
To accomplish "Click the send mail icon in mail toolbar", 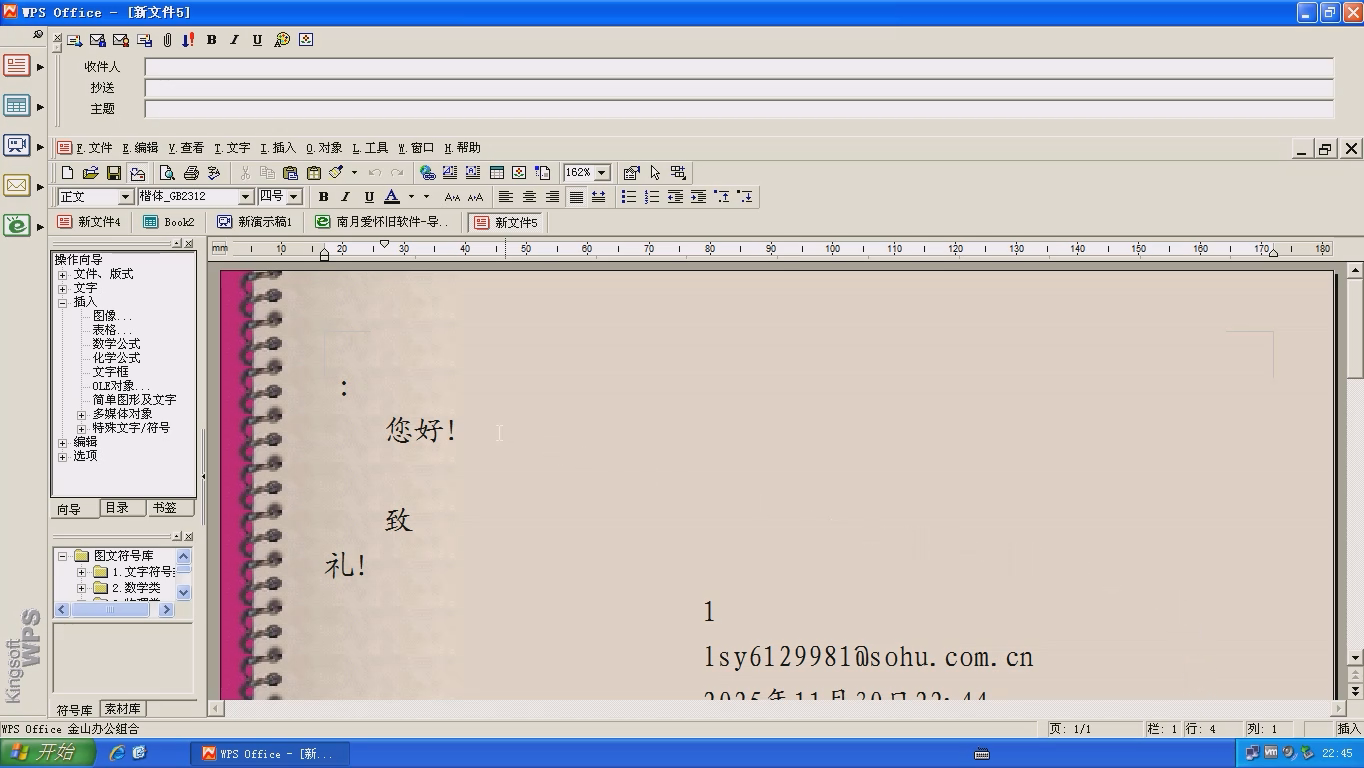I will (x=75, y=40).
